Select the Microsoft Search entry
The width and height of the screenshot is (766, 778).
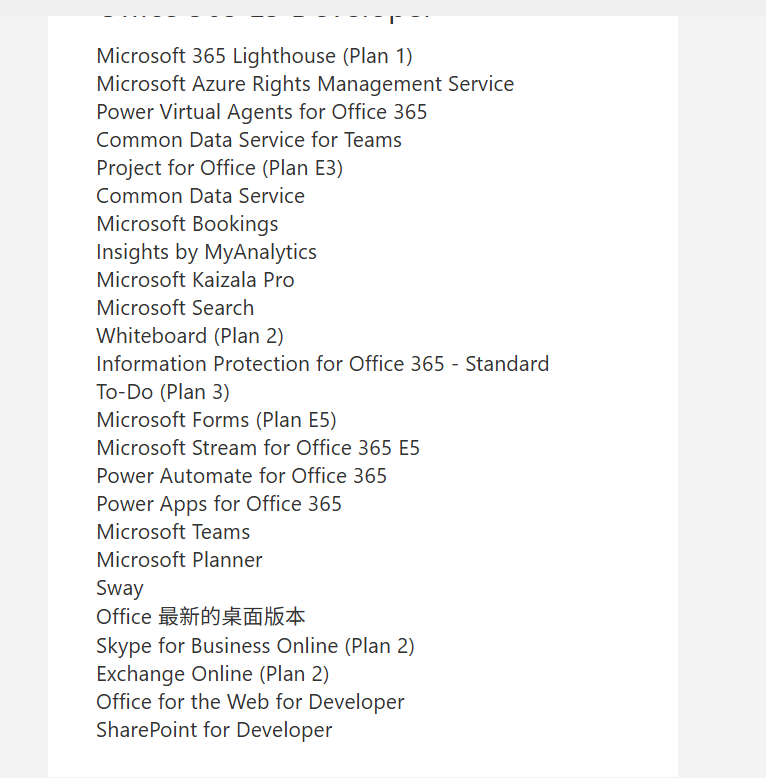175,308
